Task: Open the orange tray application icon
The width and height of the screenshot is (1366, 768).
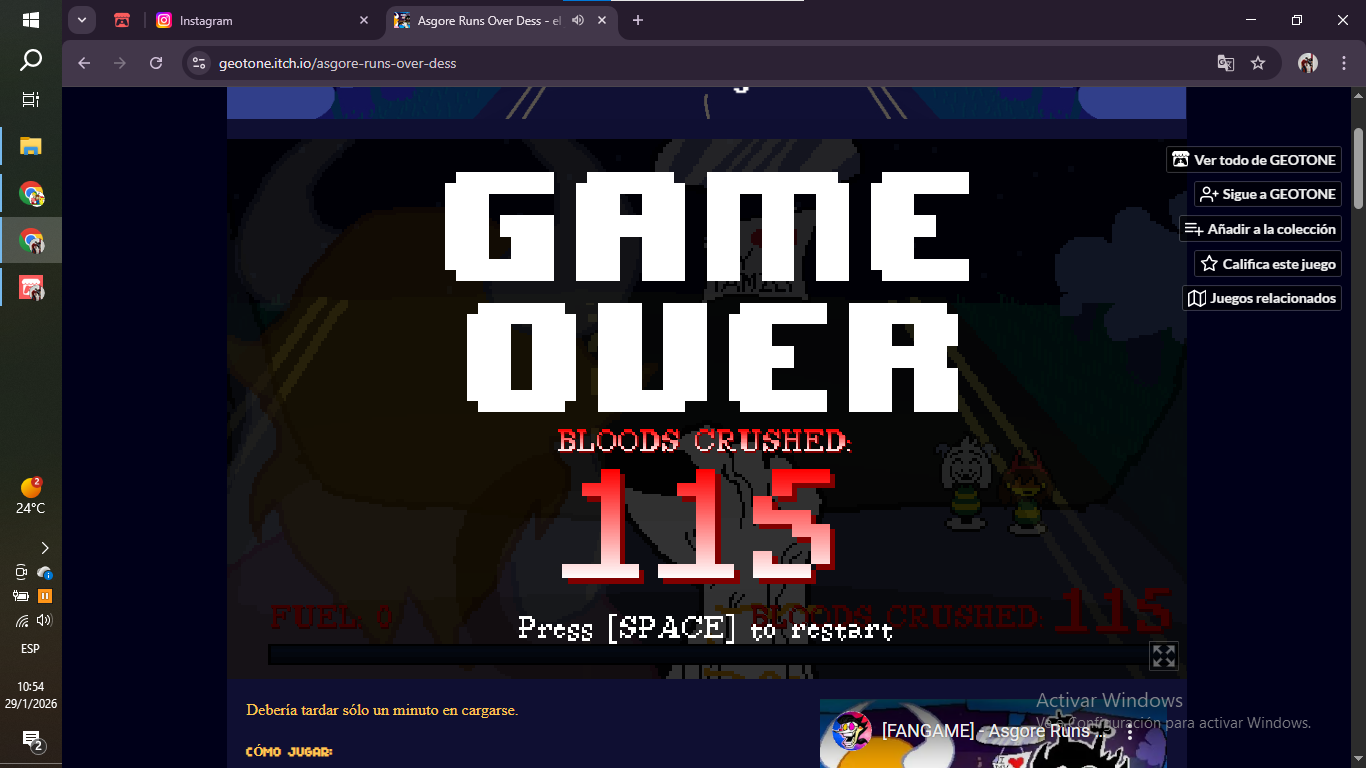Action: click(44, 596)
